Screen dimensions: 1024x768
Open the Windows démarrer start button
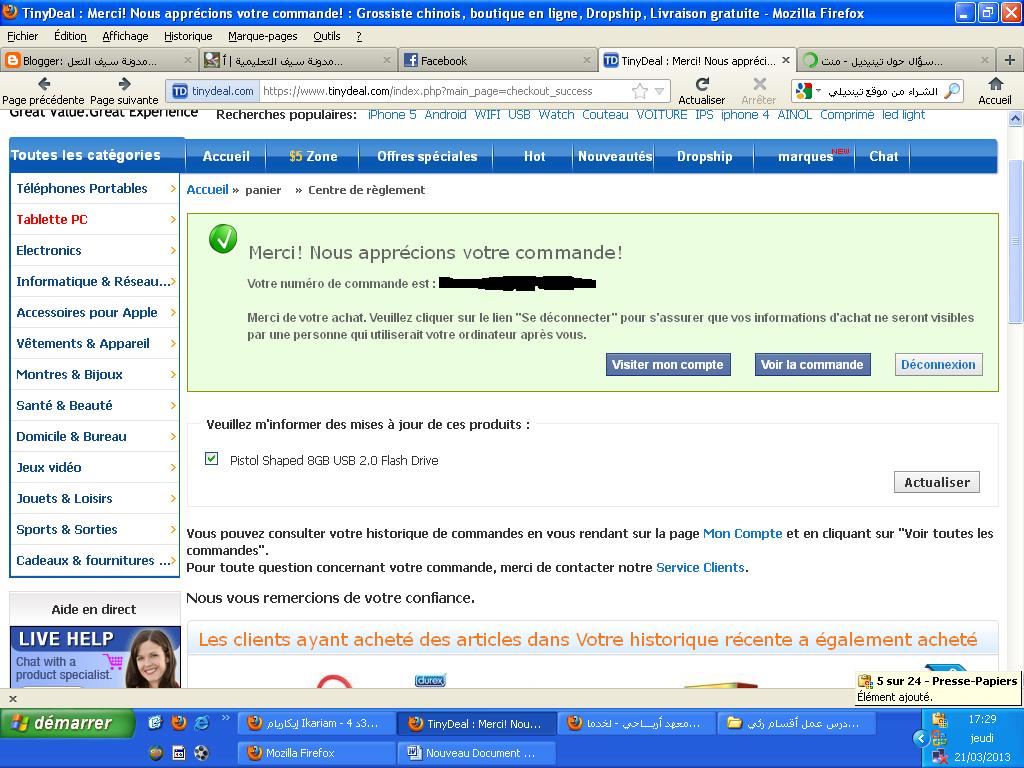[x=67, y=723]
